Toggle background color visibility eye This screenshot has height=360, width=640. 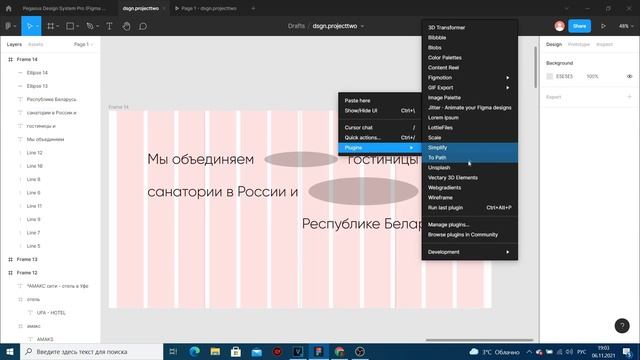click(629, 76)
